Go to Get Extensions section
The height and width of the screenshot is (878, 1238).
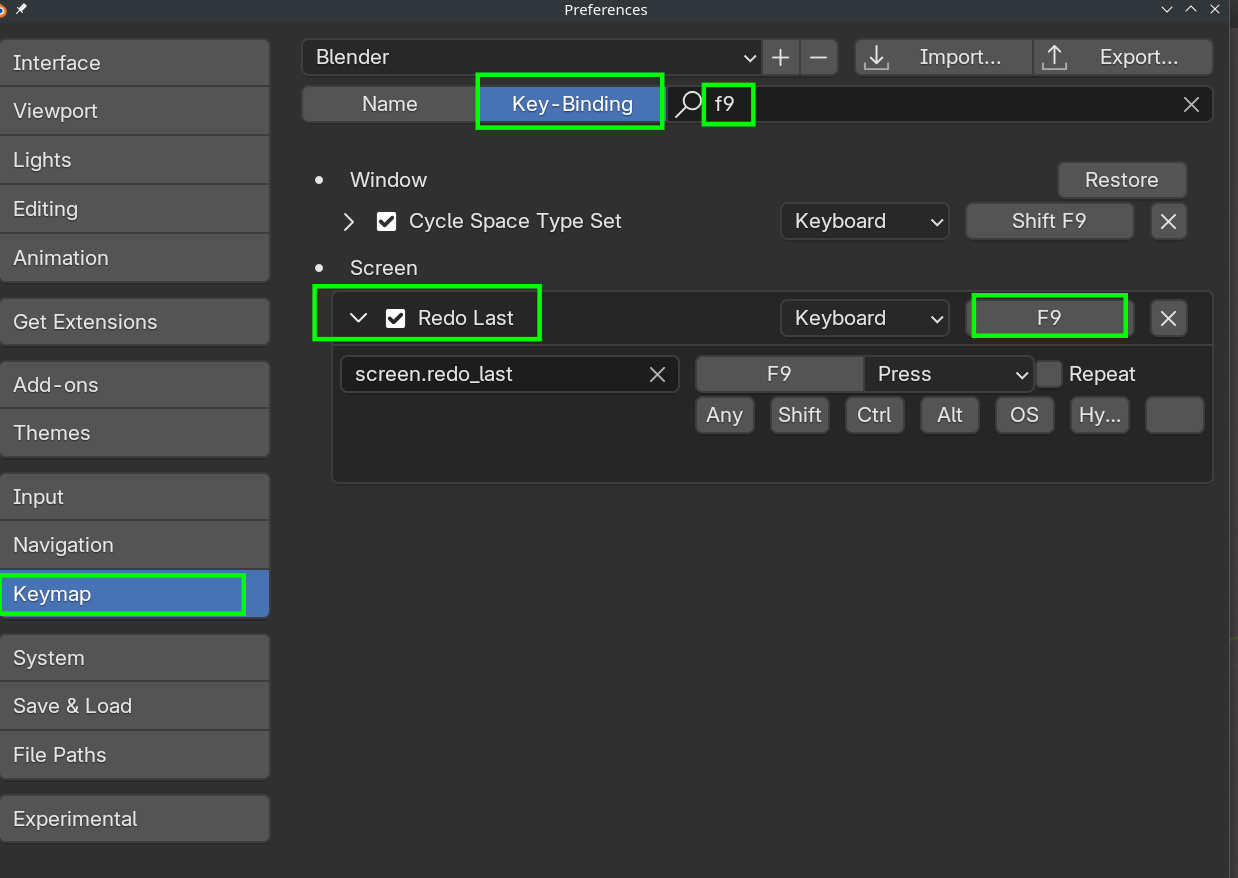(x=134, y=322)
